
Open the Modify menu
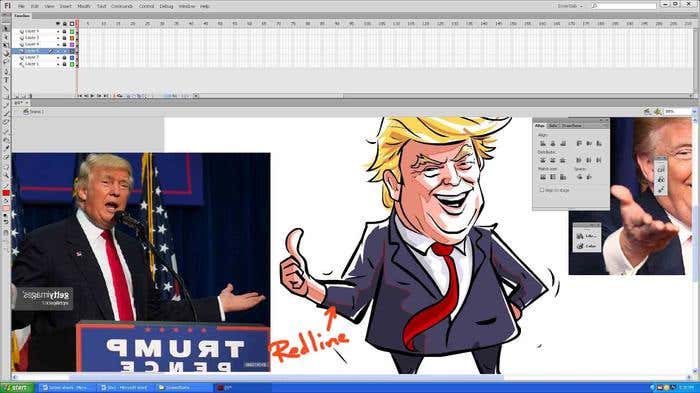84,6
